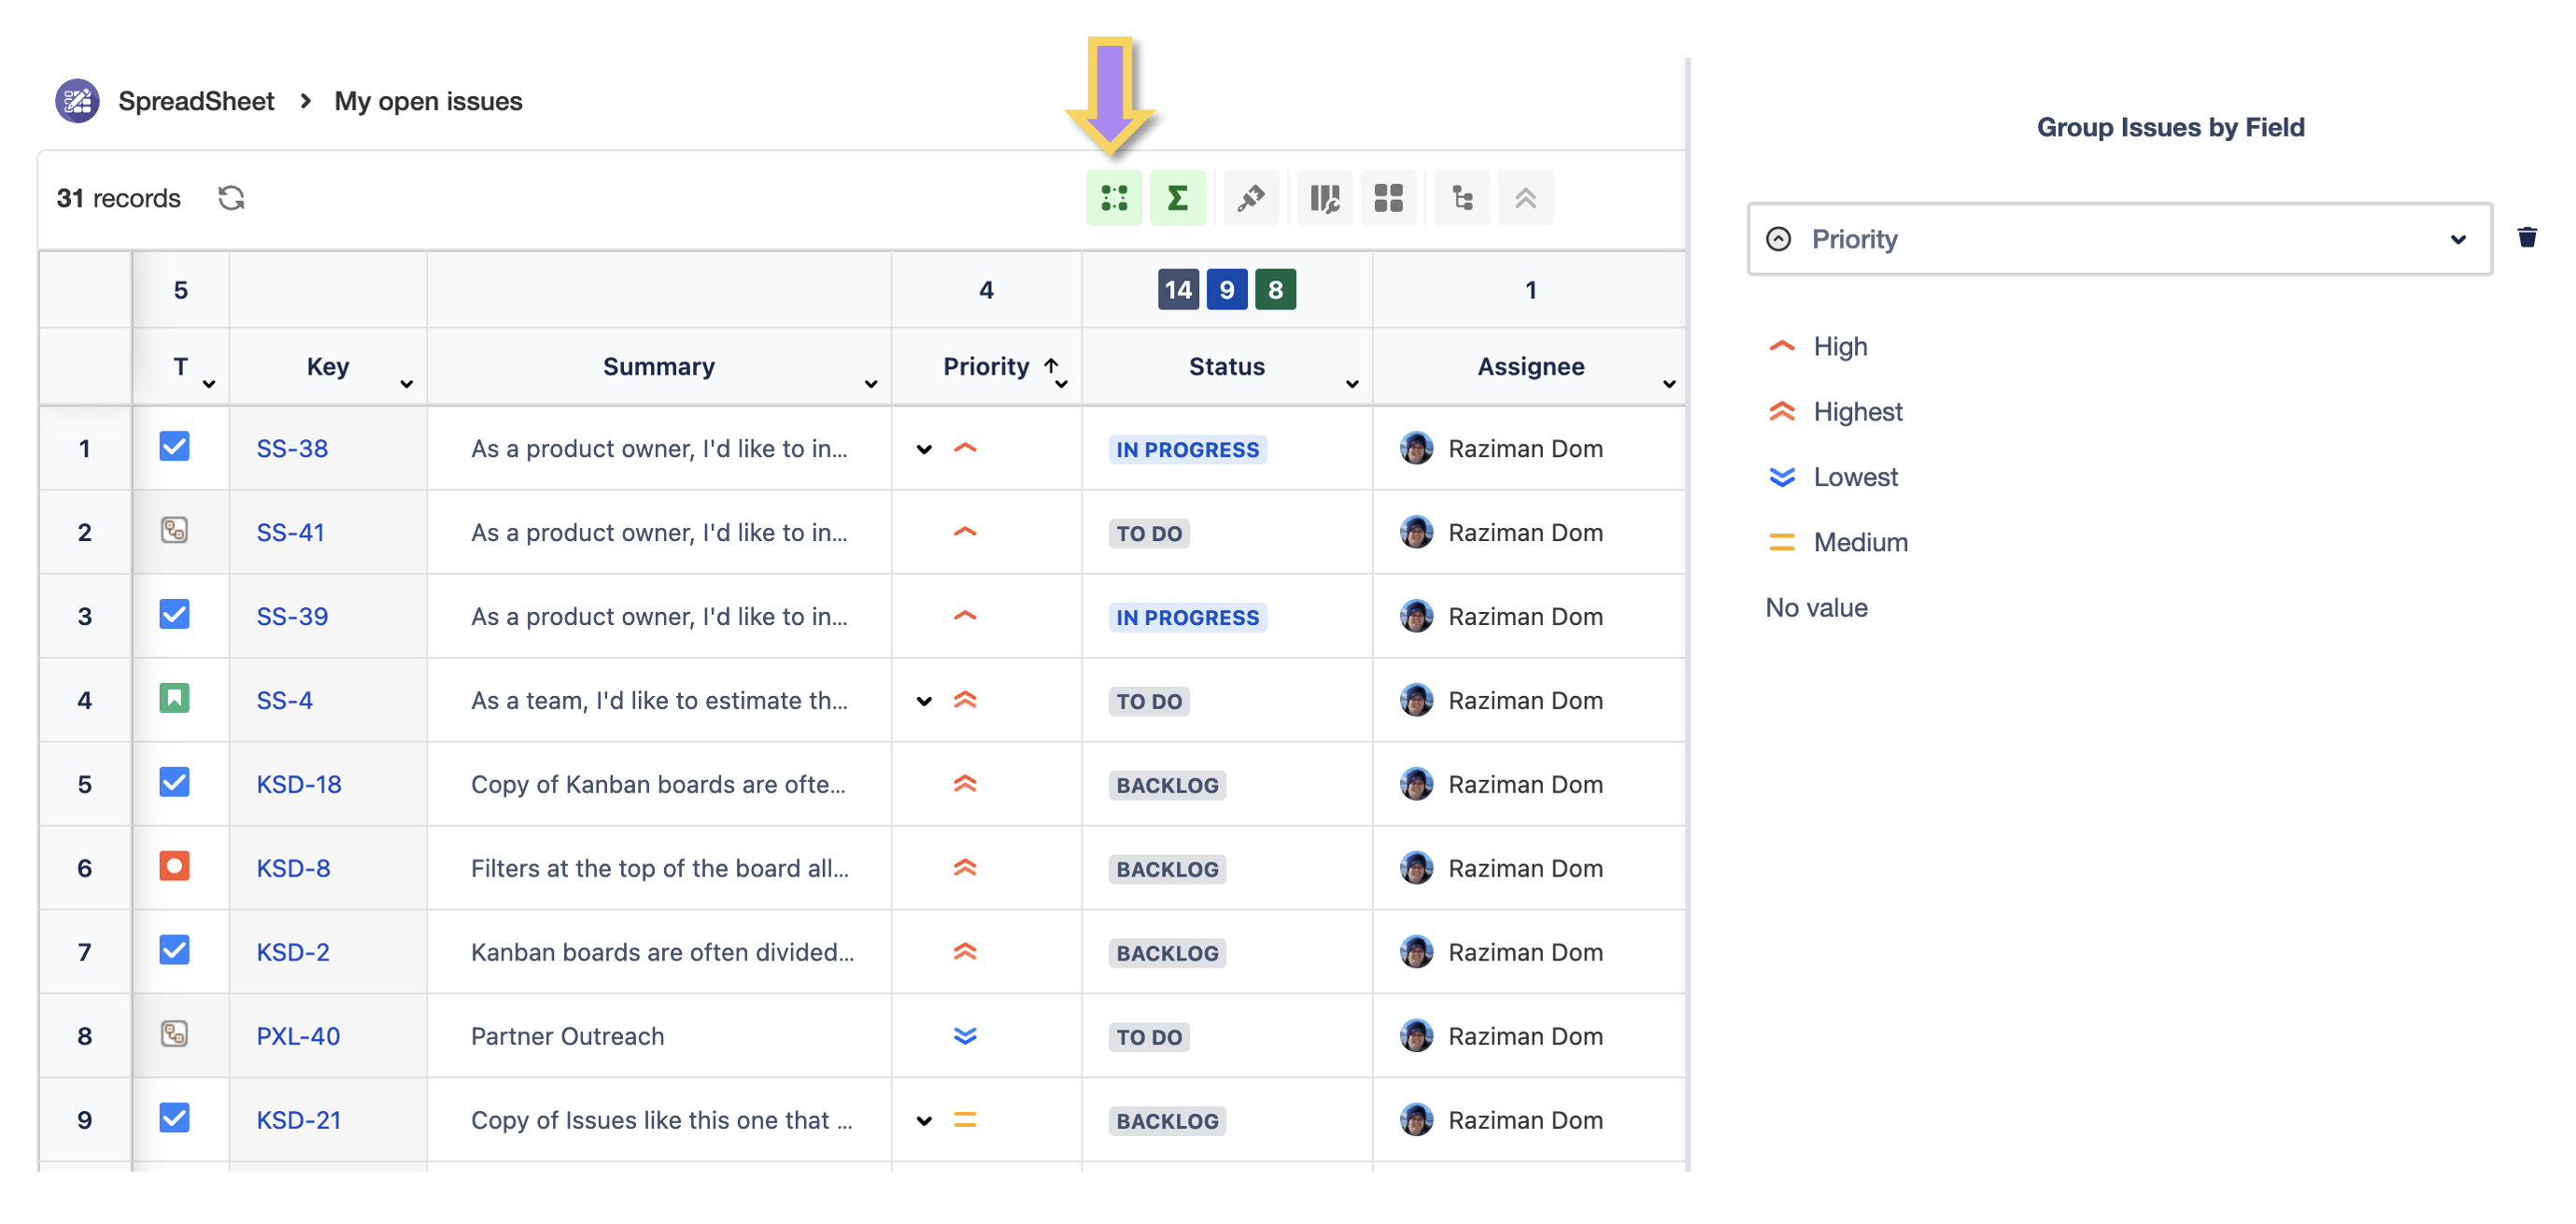Screen dimensions: 2576x1224
Task: Open the T column header dropdown arrow
Action: [208, 384]
